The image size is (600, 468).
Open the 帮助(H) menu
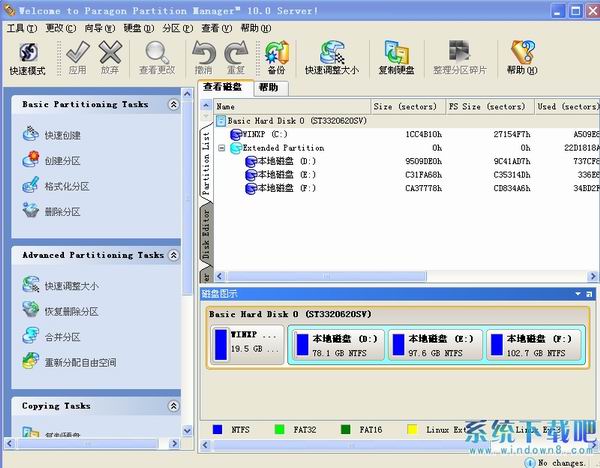256,28
